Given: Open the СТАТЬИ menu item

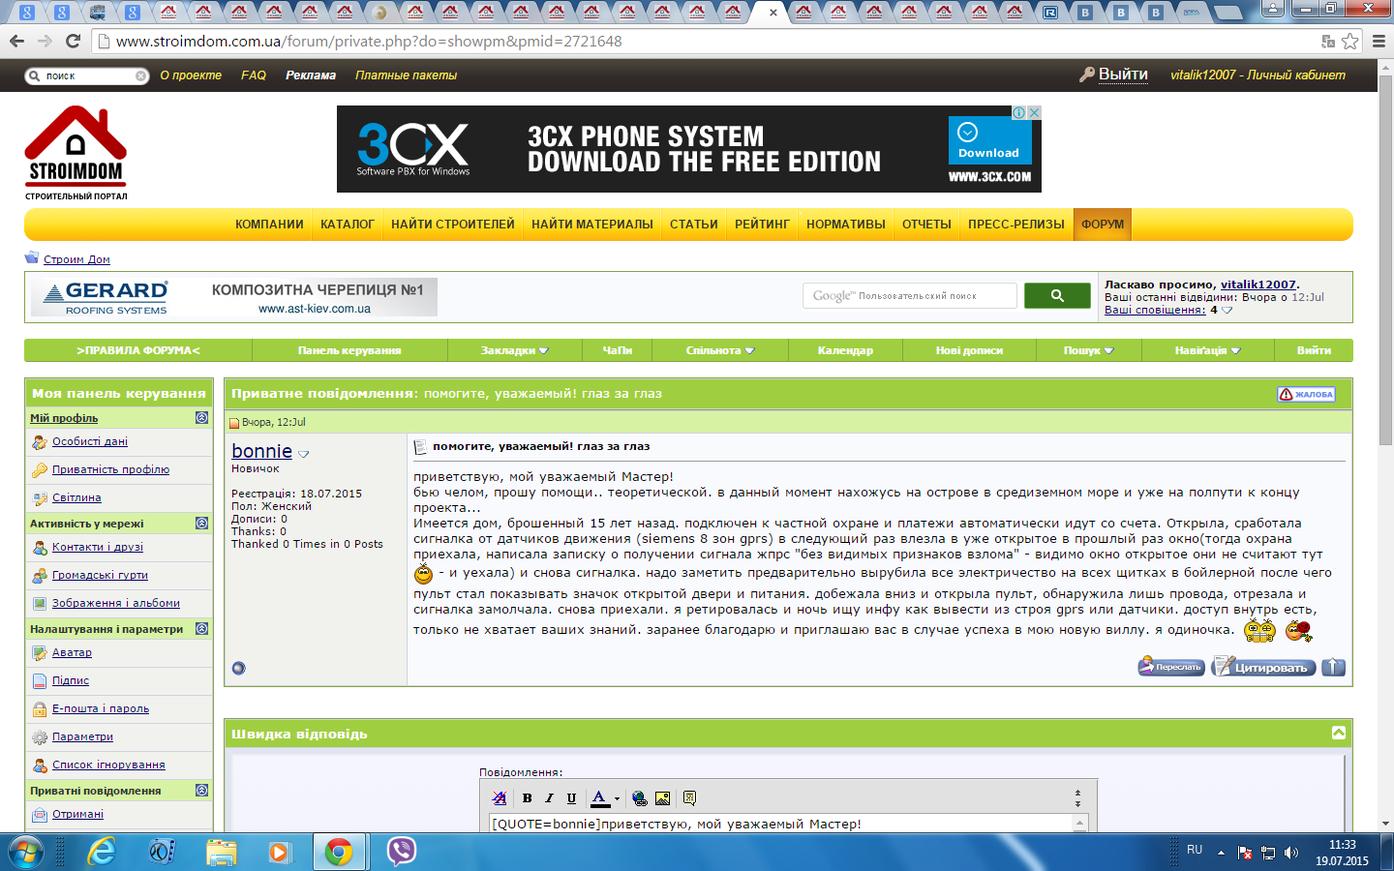Looking at the screenshot, I should (694, 224).
